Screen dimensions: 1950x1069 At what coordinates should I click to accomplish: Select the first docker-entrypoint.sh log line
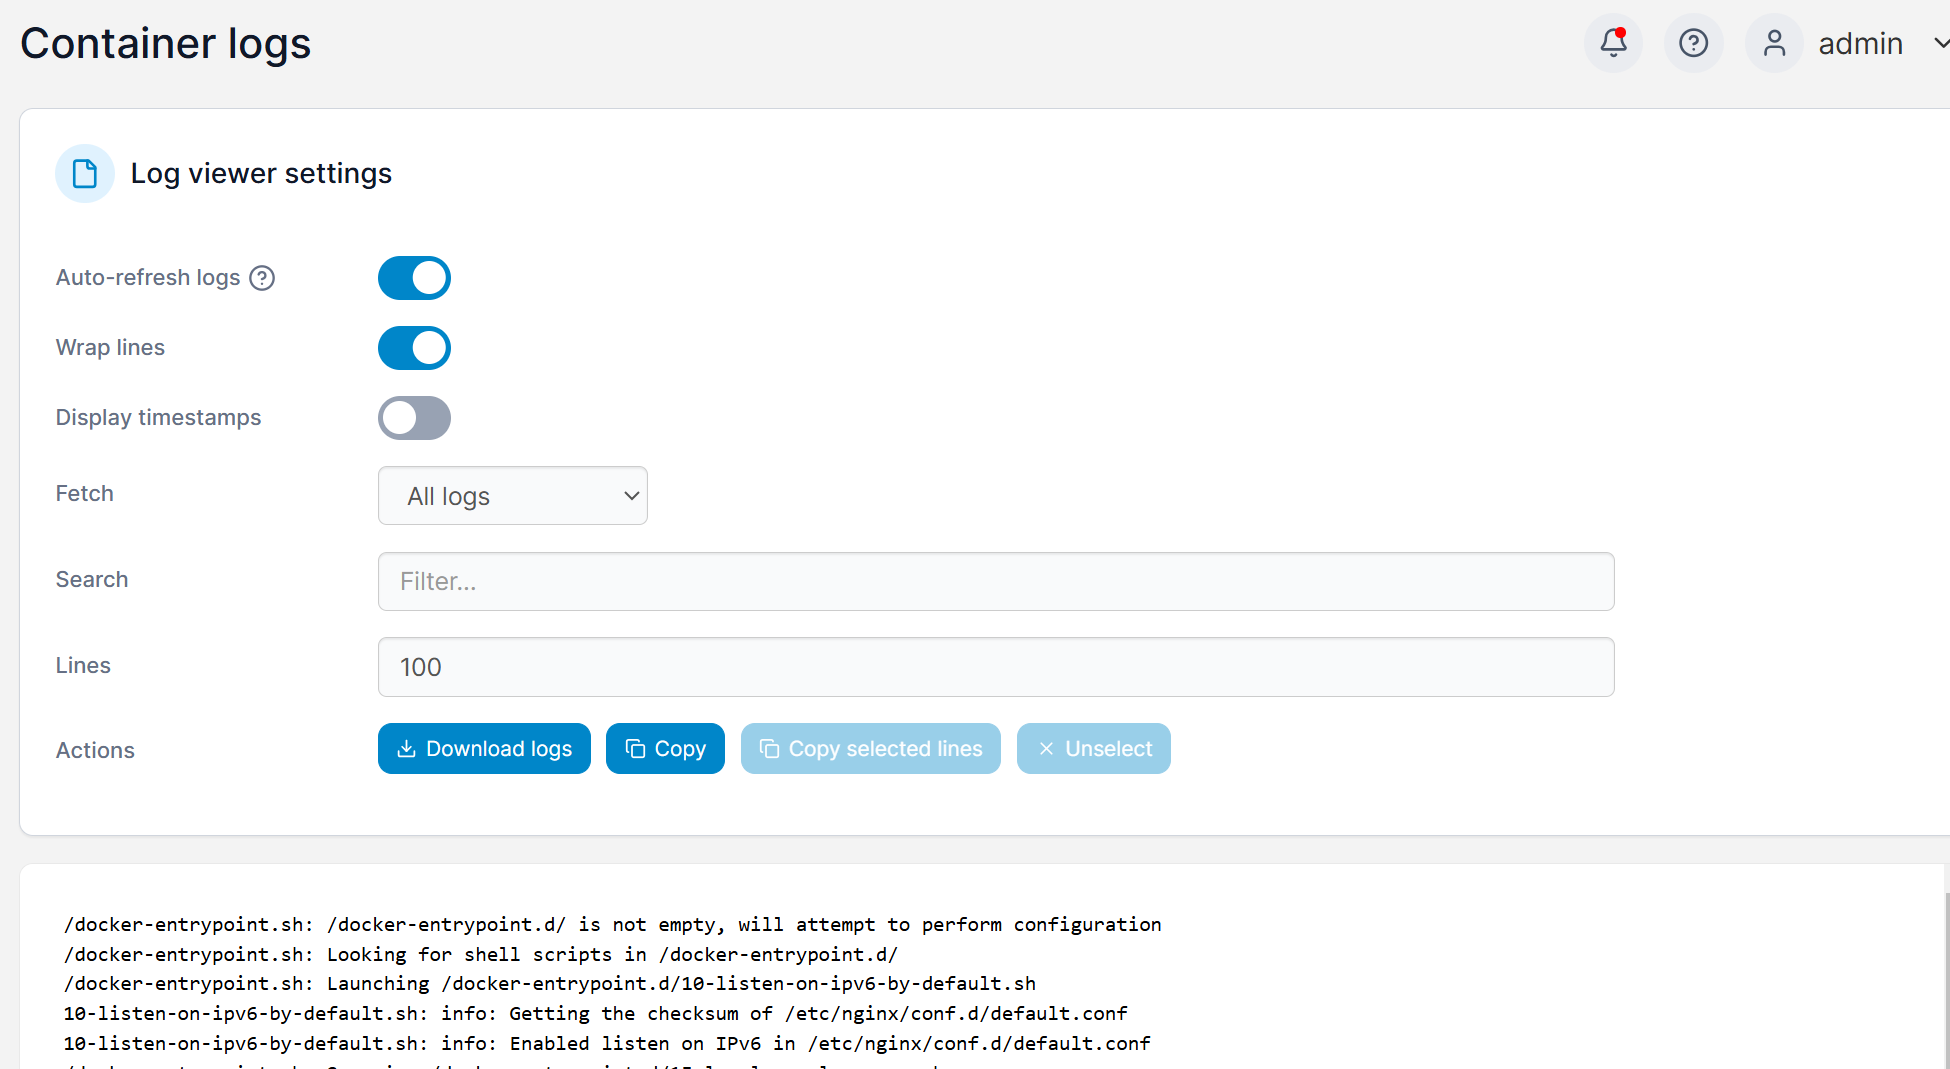(x=612, y=925)
